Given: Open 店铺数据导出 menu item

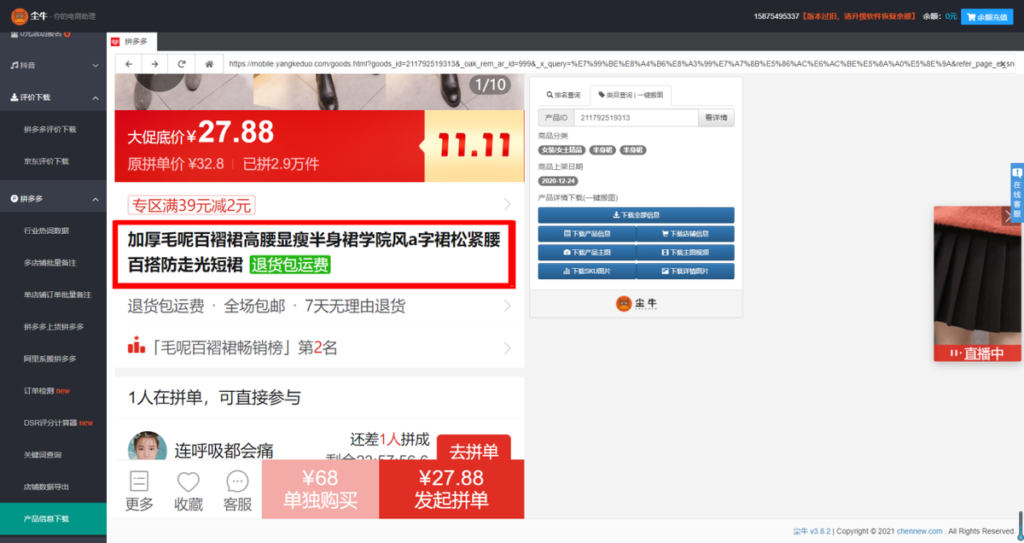Looking at the screenshot, I should (x=46, y=487).
